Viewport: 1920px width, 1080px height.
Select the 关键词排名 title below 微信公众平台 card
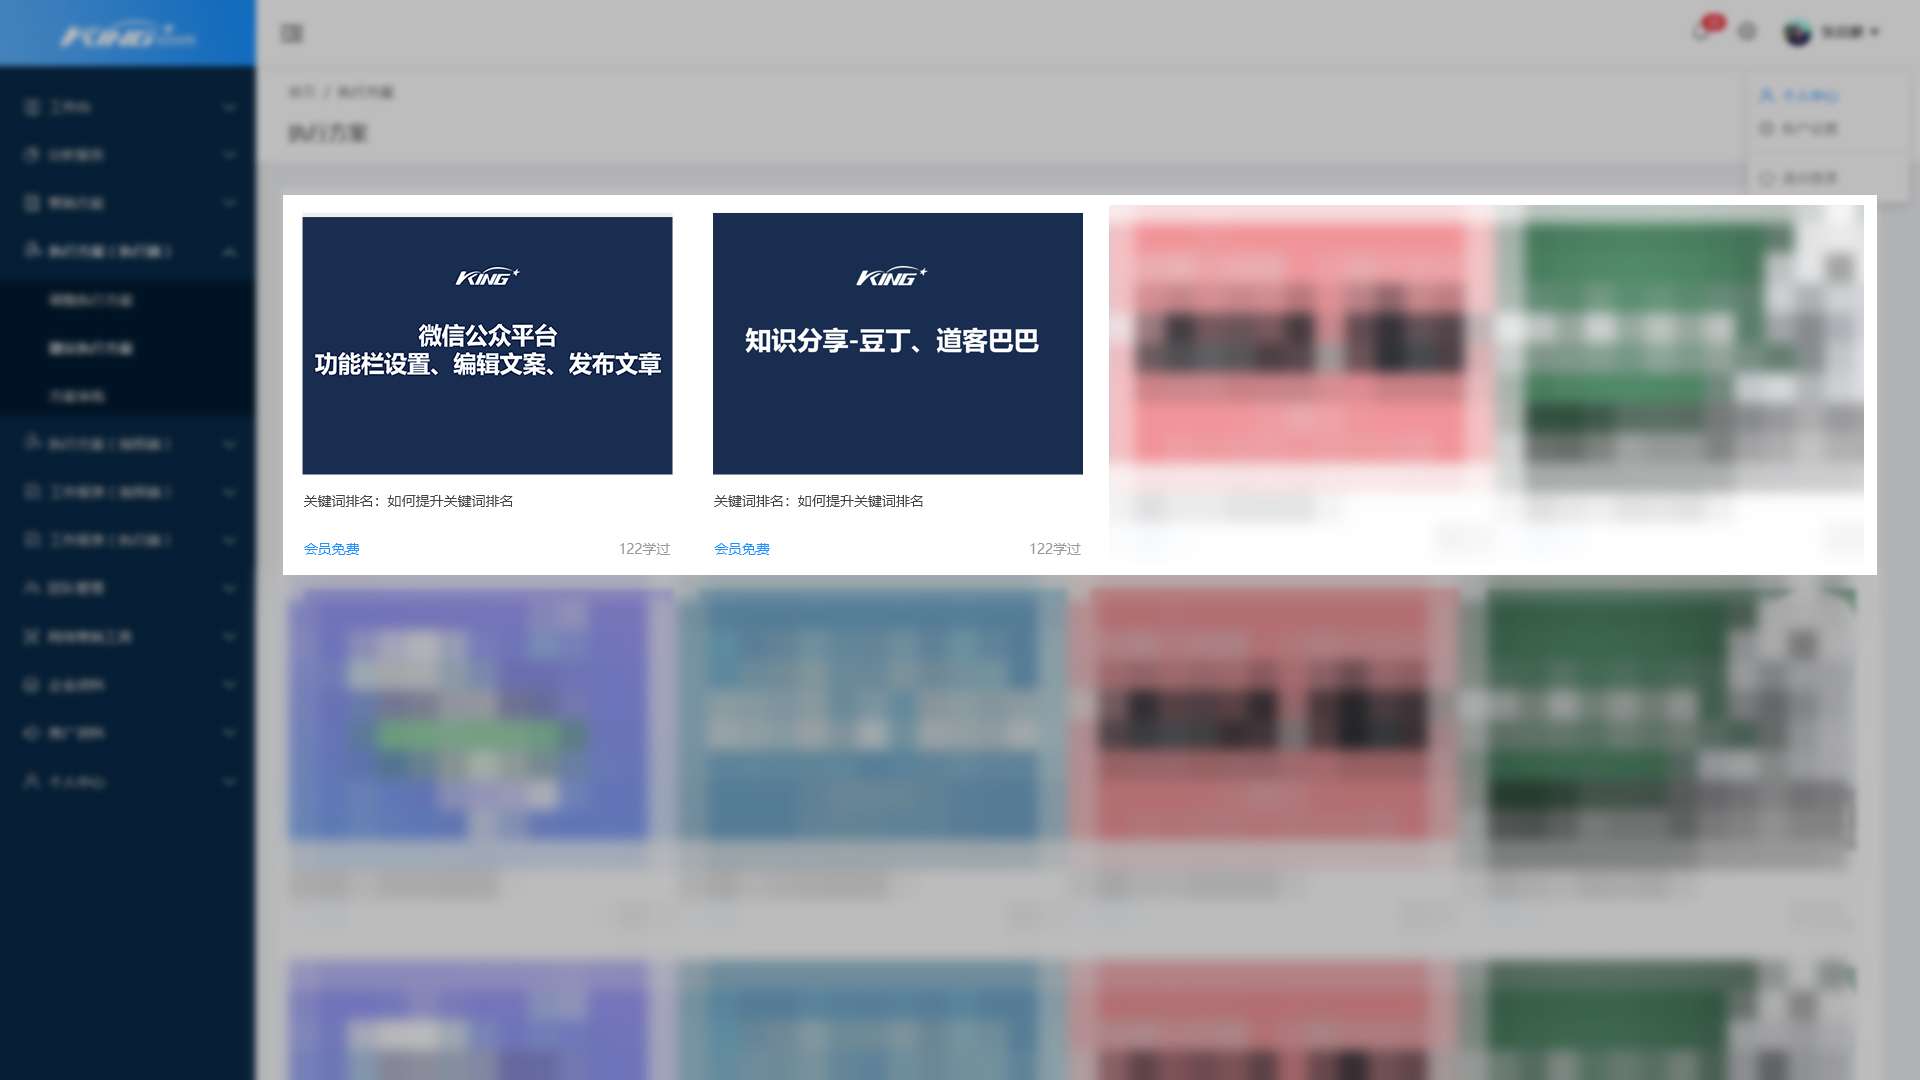pyautogui.click(x=408, y=501)
